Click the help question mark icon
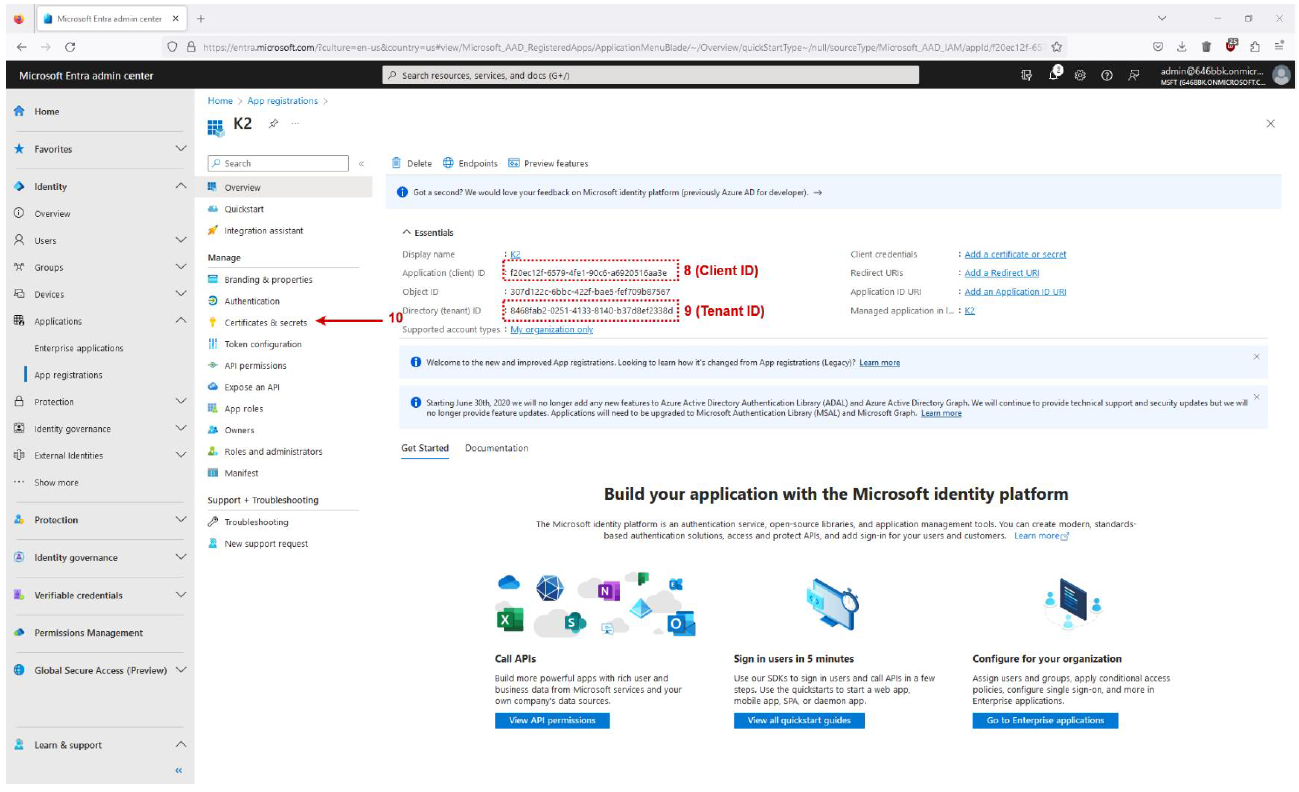The height and width of the screenshot is (792, 1299). point(1107,75)
